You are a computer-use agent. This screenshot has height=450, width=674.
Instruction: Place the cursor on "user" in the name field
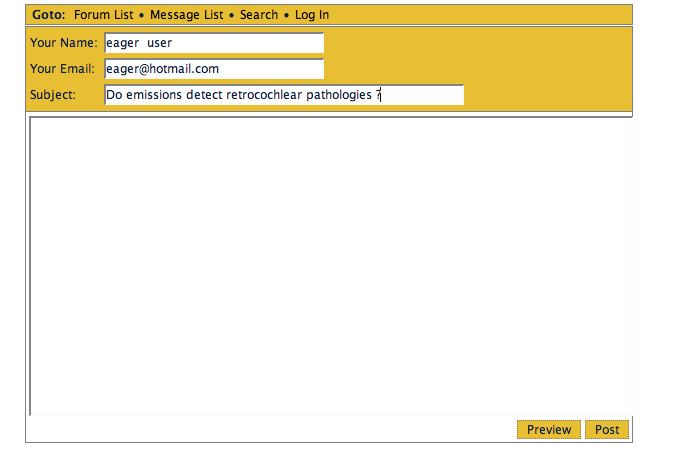[159, 43]
